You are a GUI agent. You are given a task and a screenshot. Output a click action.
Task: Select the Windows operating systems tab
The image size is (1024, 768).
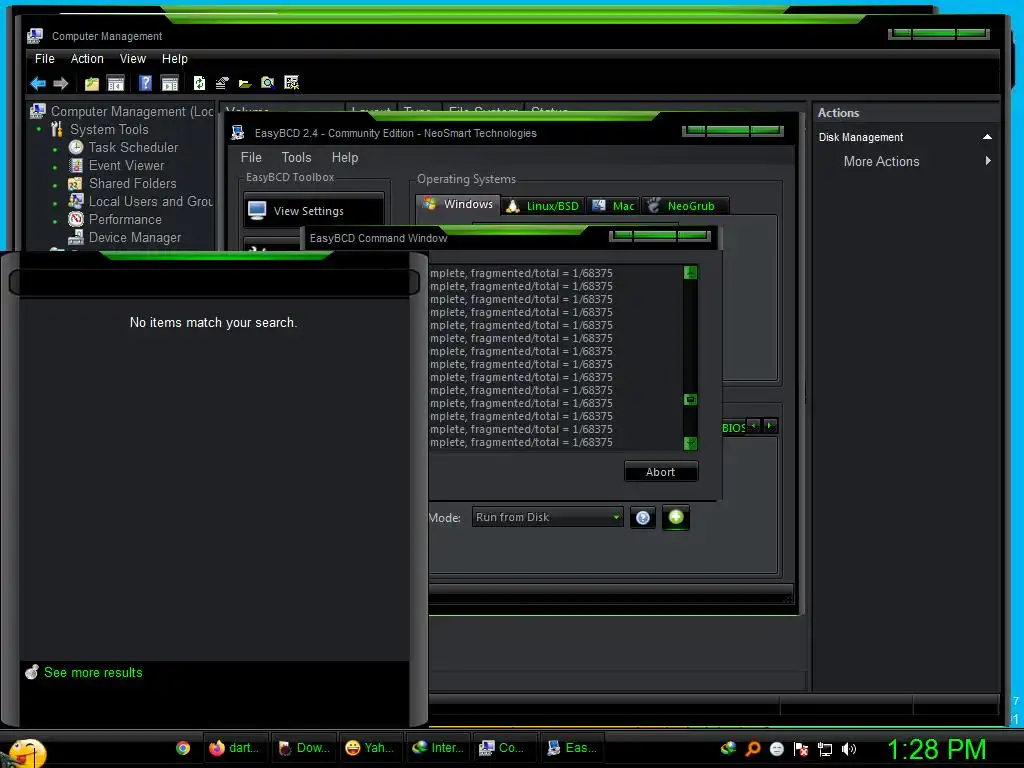[458, 204]
